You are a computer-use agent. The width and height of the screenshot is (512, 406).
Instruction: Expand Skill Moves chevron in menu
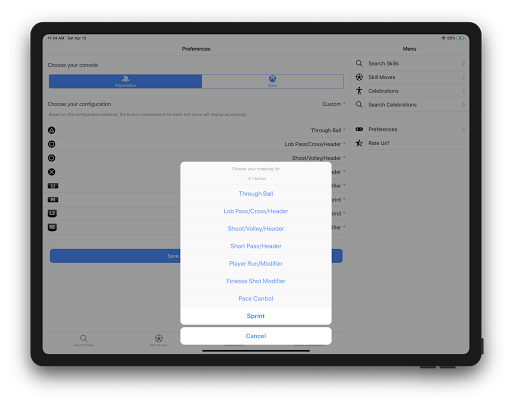463,77
